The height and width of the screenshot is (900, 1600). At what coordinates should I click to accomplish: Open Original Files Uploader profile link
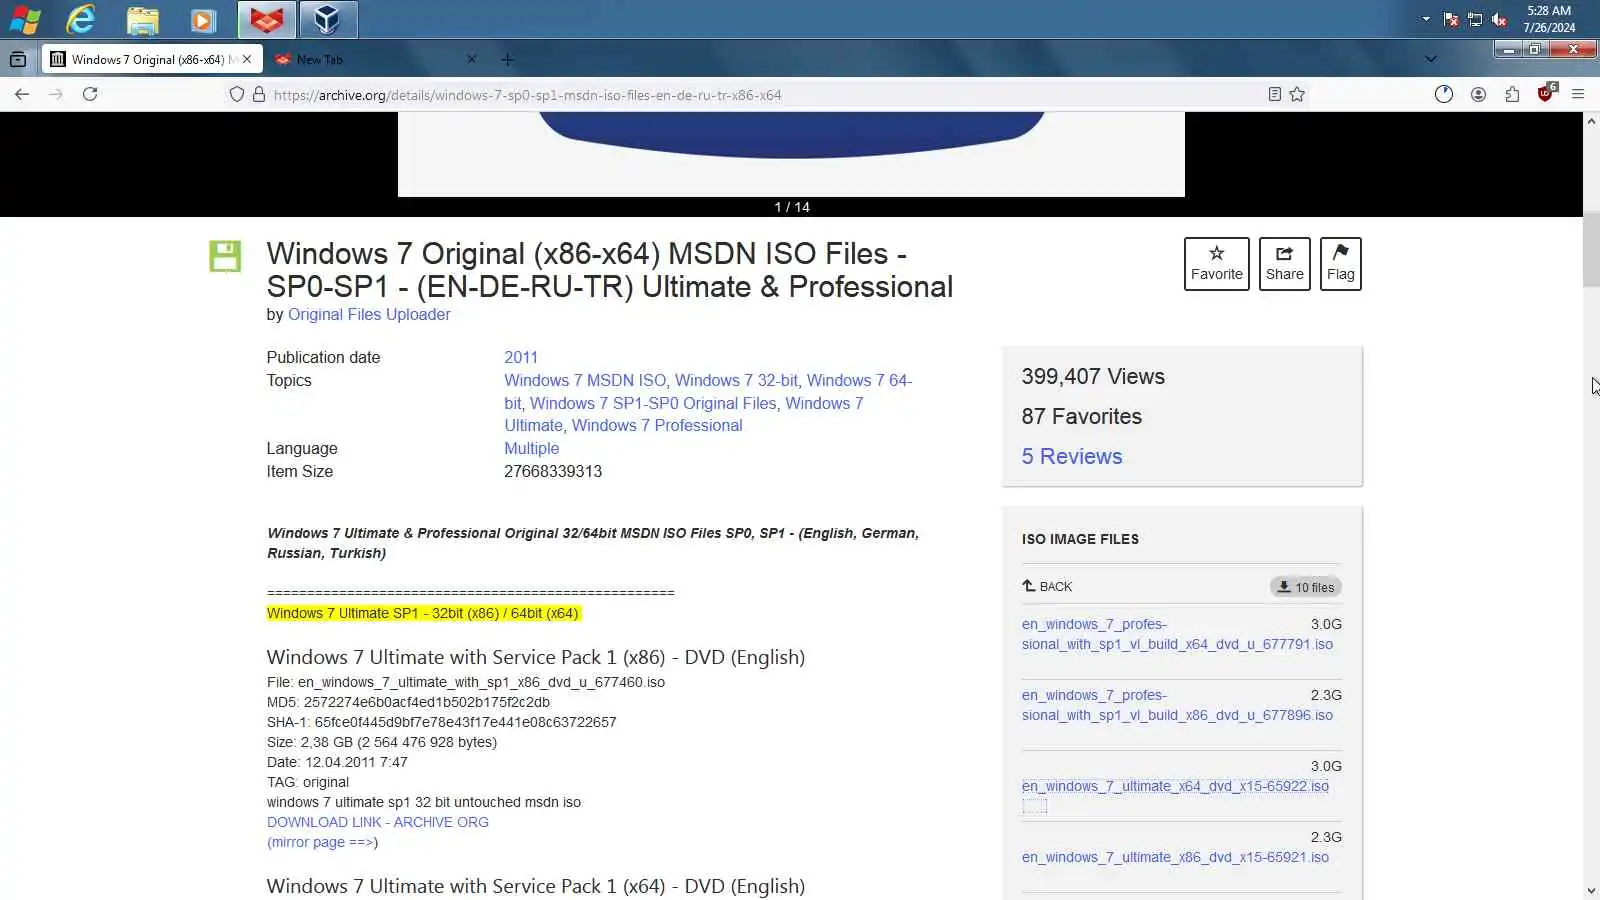click(369, 314)
